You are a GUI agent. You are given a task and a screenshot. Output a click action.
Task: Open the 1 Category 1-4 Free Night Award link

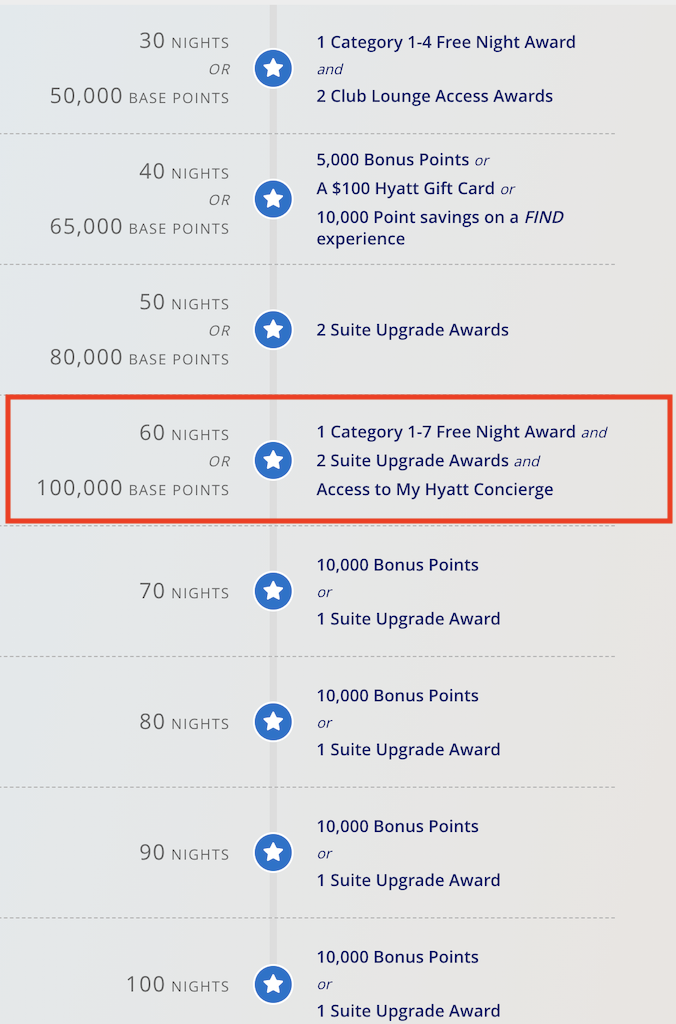pos(446,42)
